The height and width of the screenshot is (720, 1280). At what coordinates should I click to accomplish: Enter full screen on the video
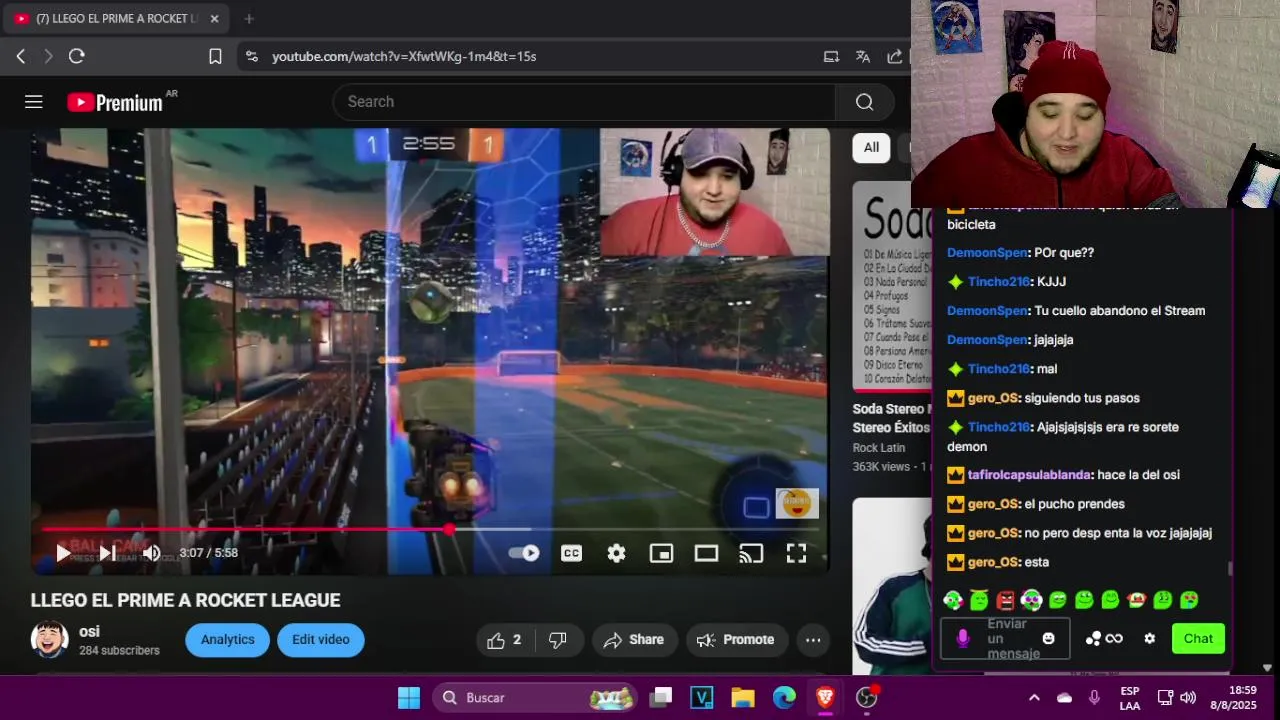796,553
